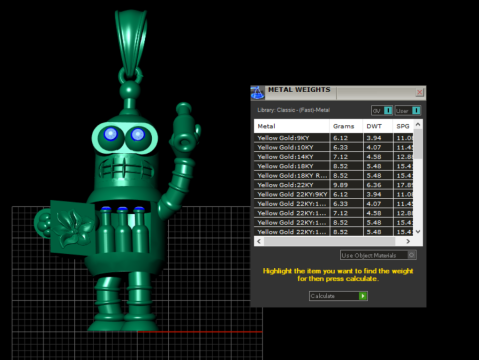Click 3.94 DWT in Yellow Gold:9KY row
480x360 pixels.
pos(378,138)
